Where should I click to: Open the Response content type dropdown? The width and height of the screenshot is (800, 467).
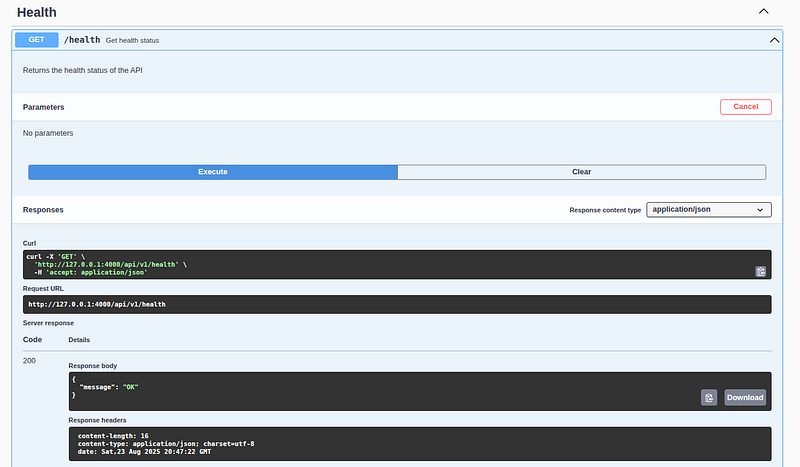point(709,210)
